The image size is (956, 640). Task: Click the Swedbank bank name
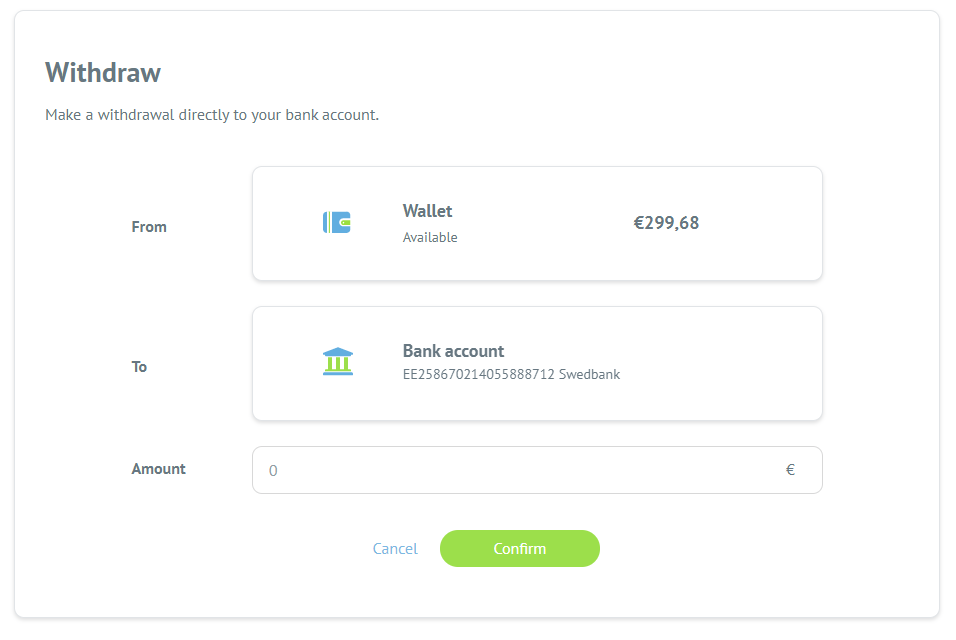590,374
